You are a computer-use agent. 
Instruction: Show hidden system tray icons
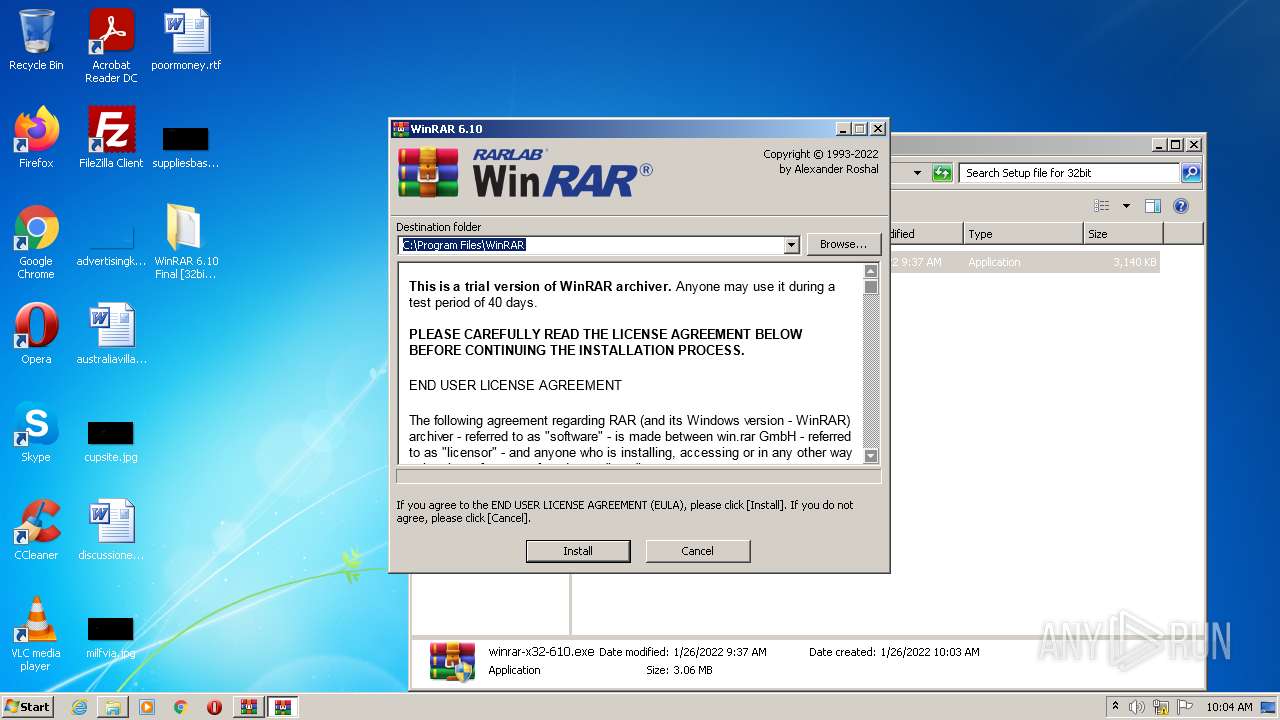(x=1116, y=706)
